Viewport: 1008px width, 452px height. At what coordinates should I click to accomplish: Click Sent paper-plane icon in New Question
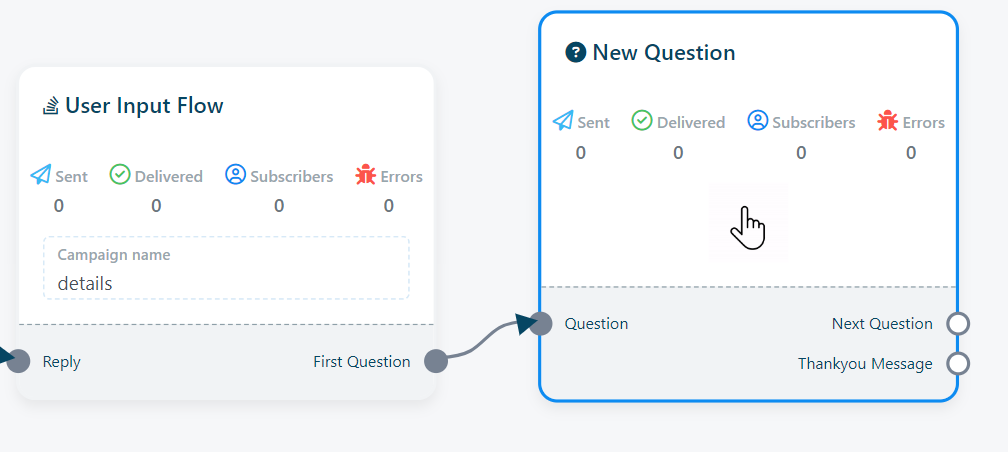click(x=563, y=122)
